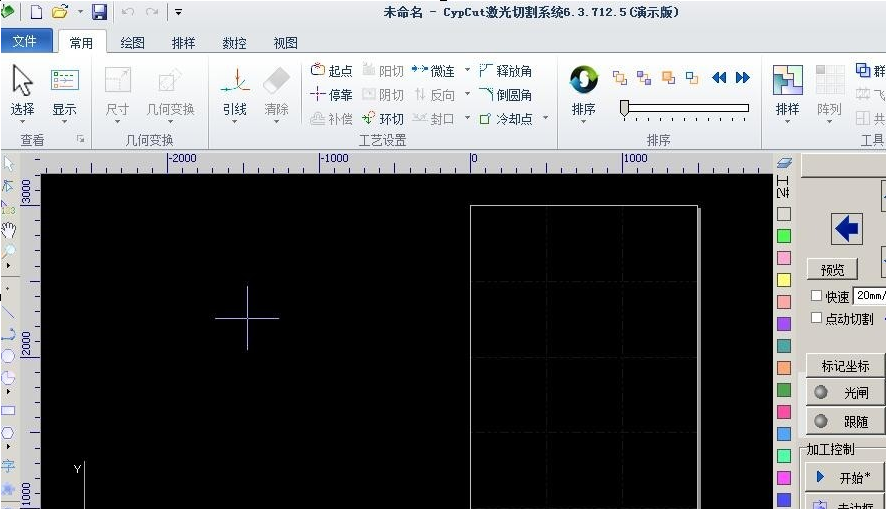Click the orange bring-to-front order icon
The image size is (886, 509).
point(668,77)
